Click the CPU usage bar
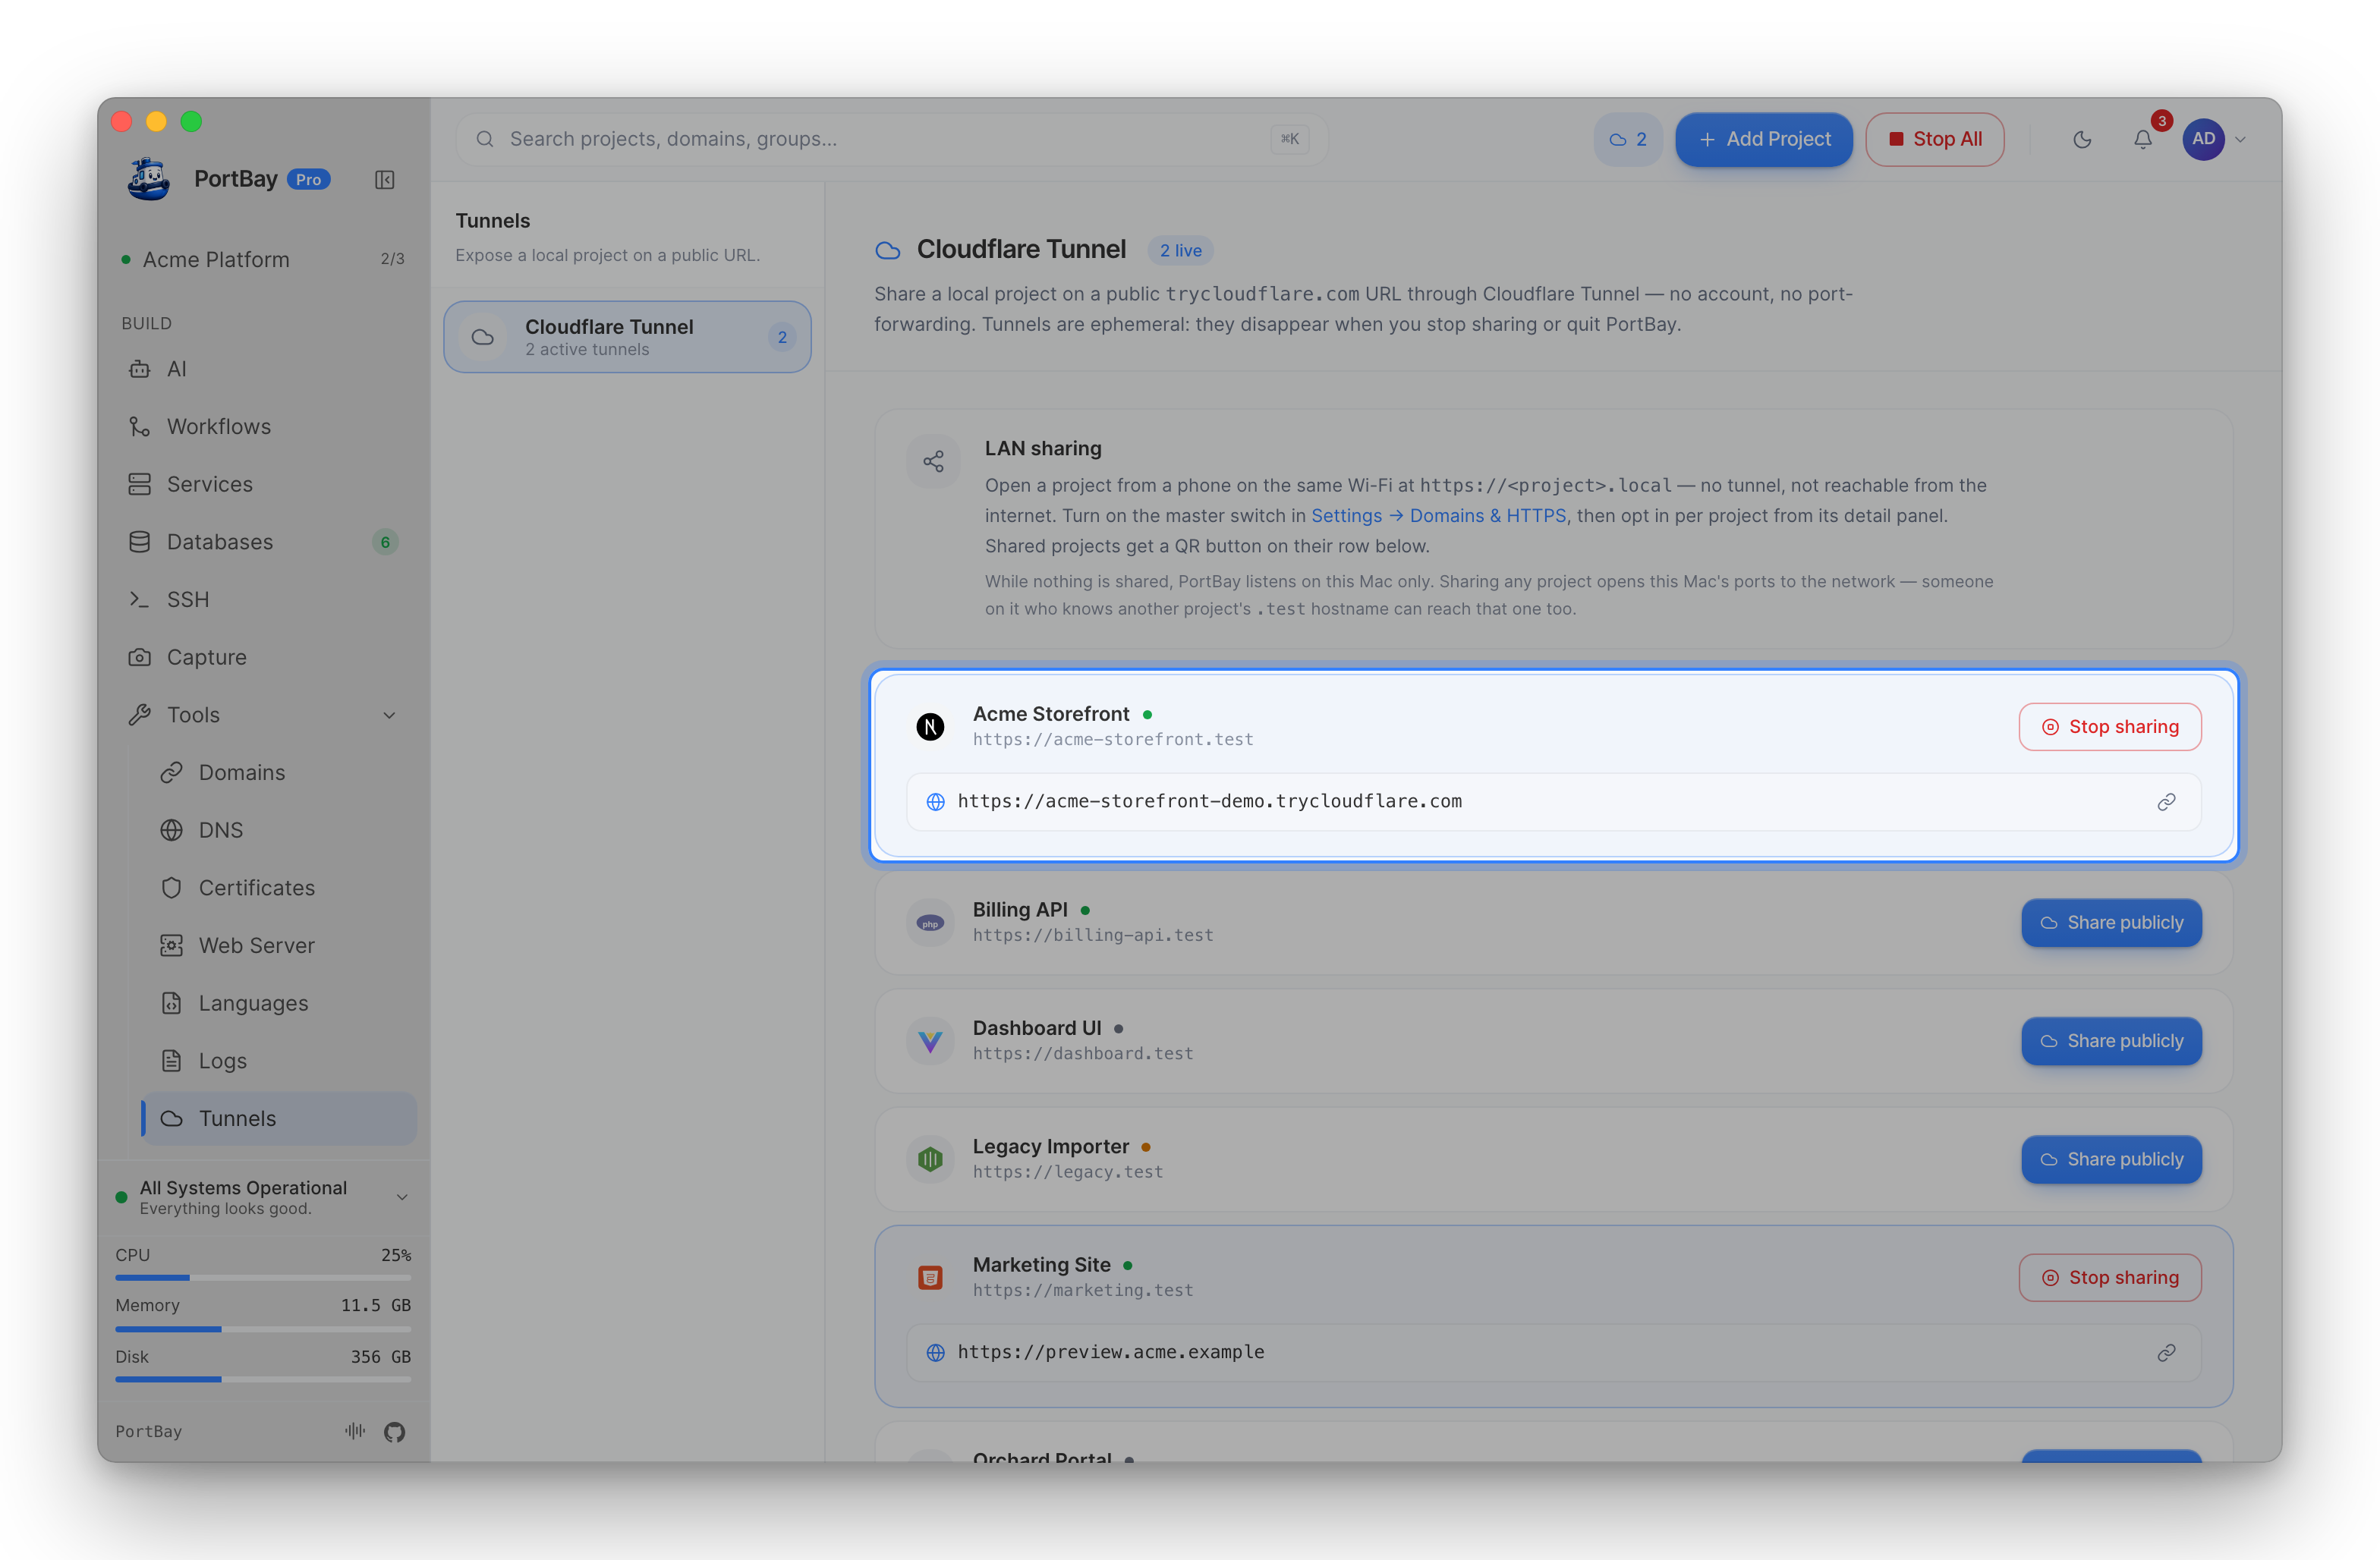This screenshot has width=2380, height=1560. click(263, 1278)
